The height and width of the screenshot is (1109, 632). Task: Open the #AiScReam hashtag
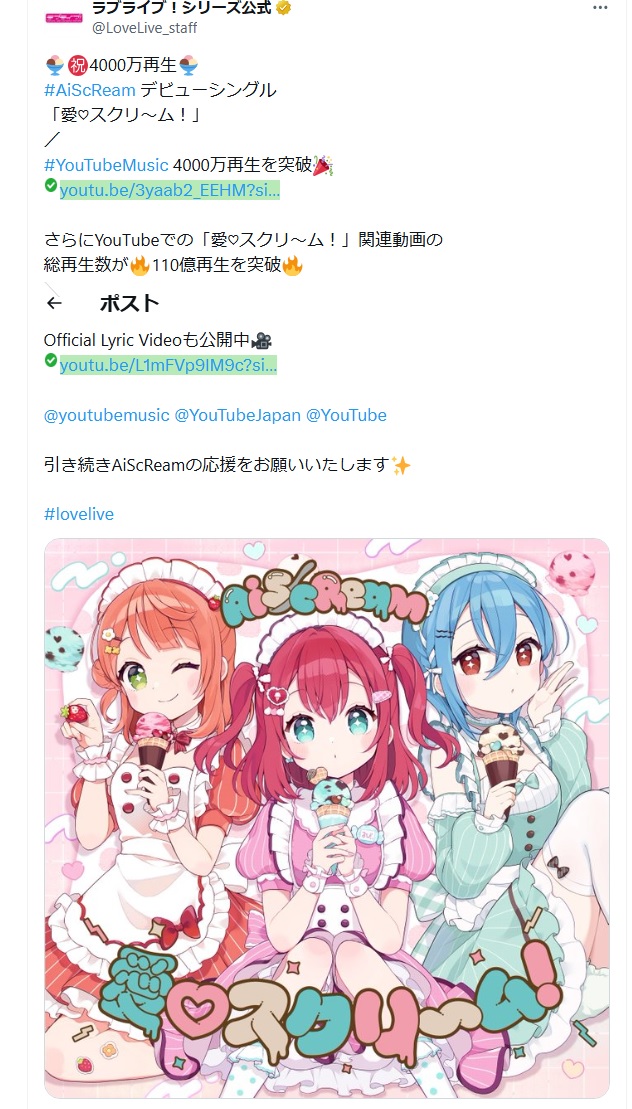(x=90, y=90)
